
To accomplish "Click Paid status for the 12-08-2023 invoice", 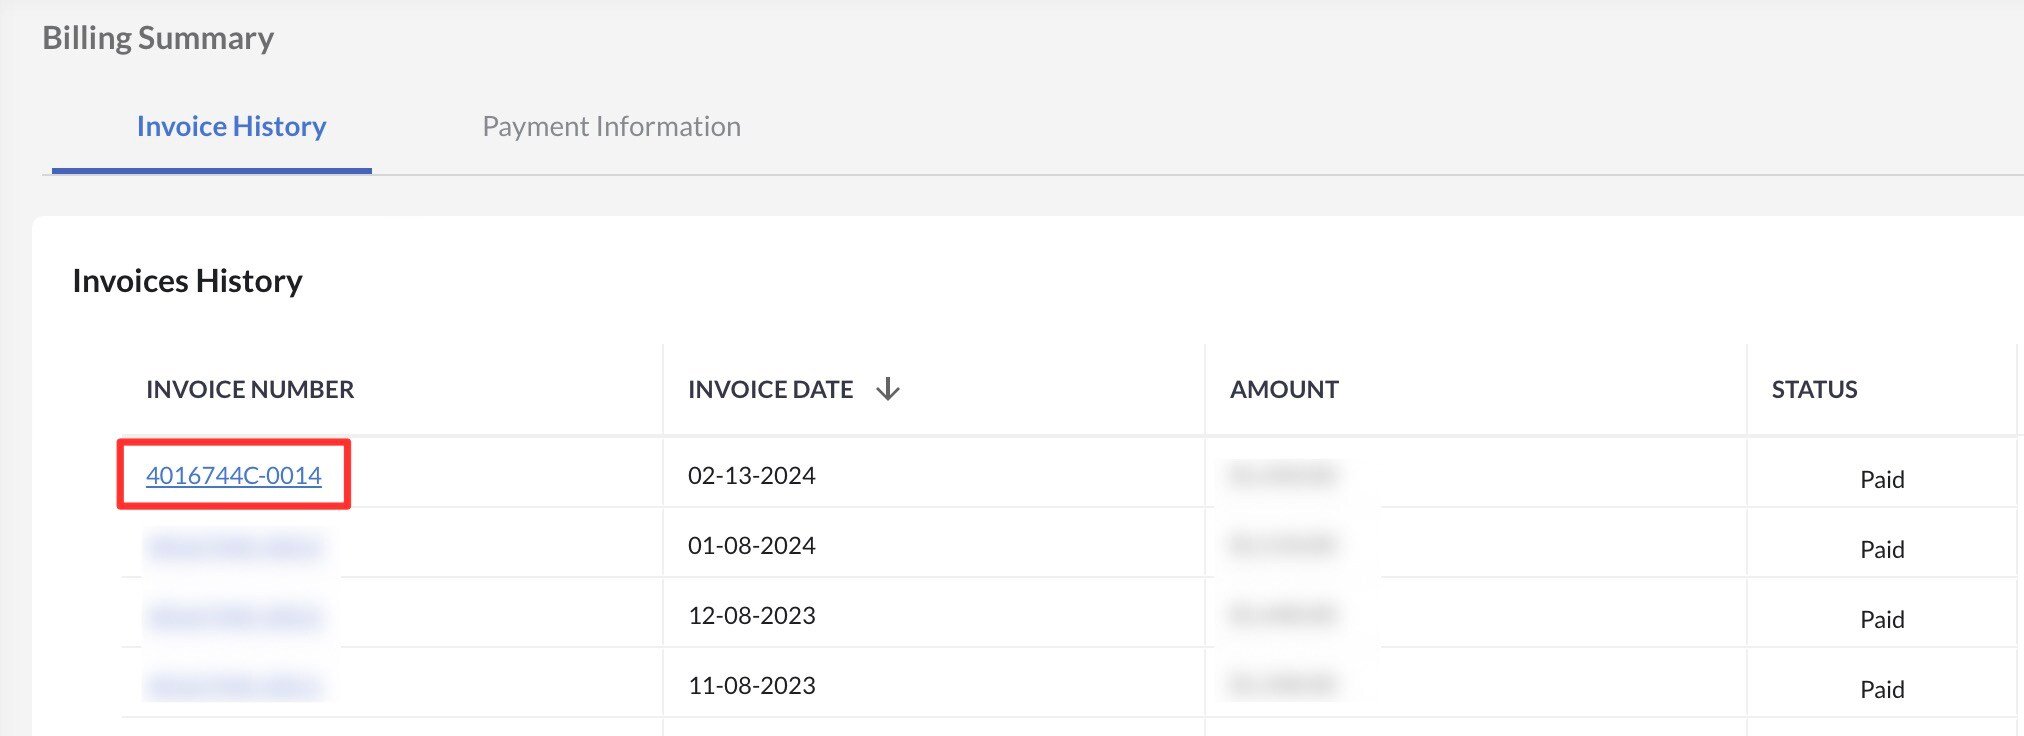I will 1881,620.
